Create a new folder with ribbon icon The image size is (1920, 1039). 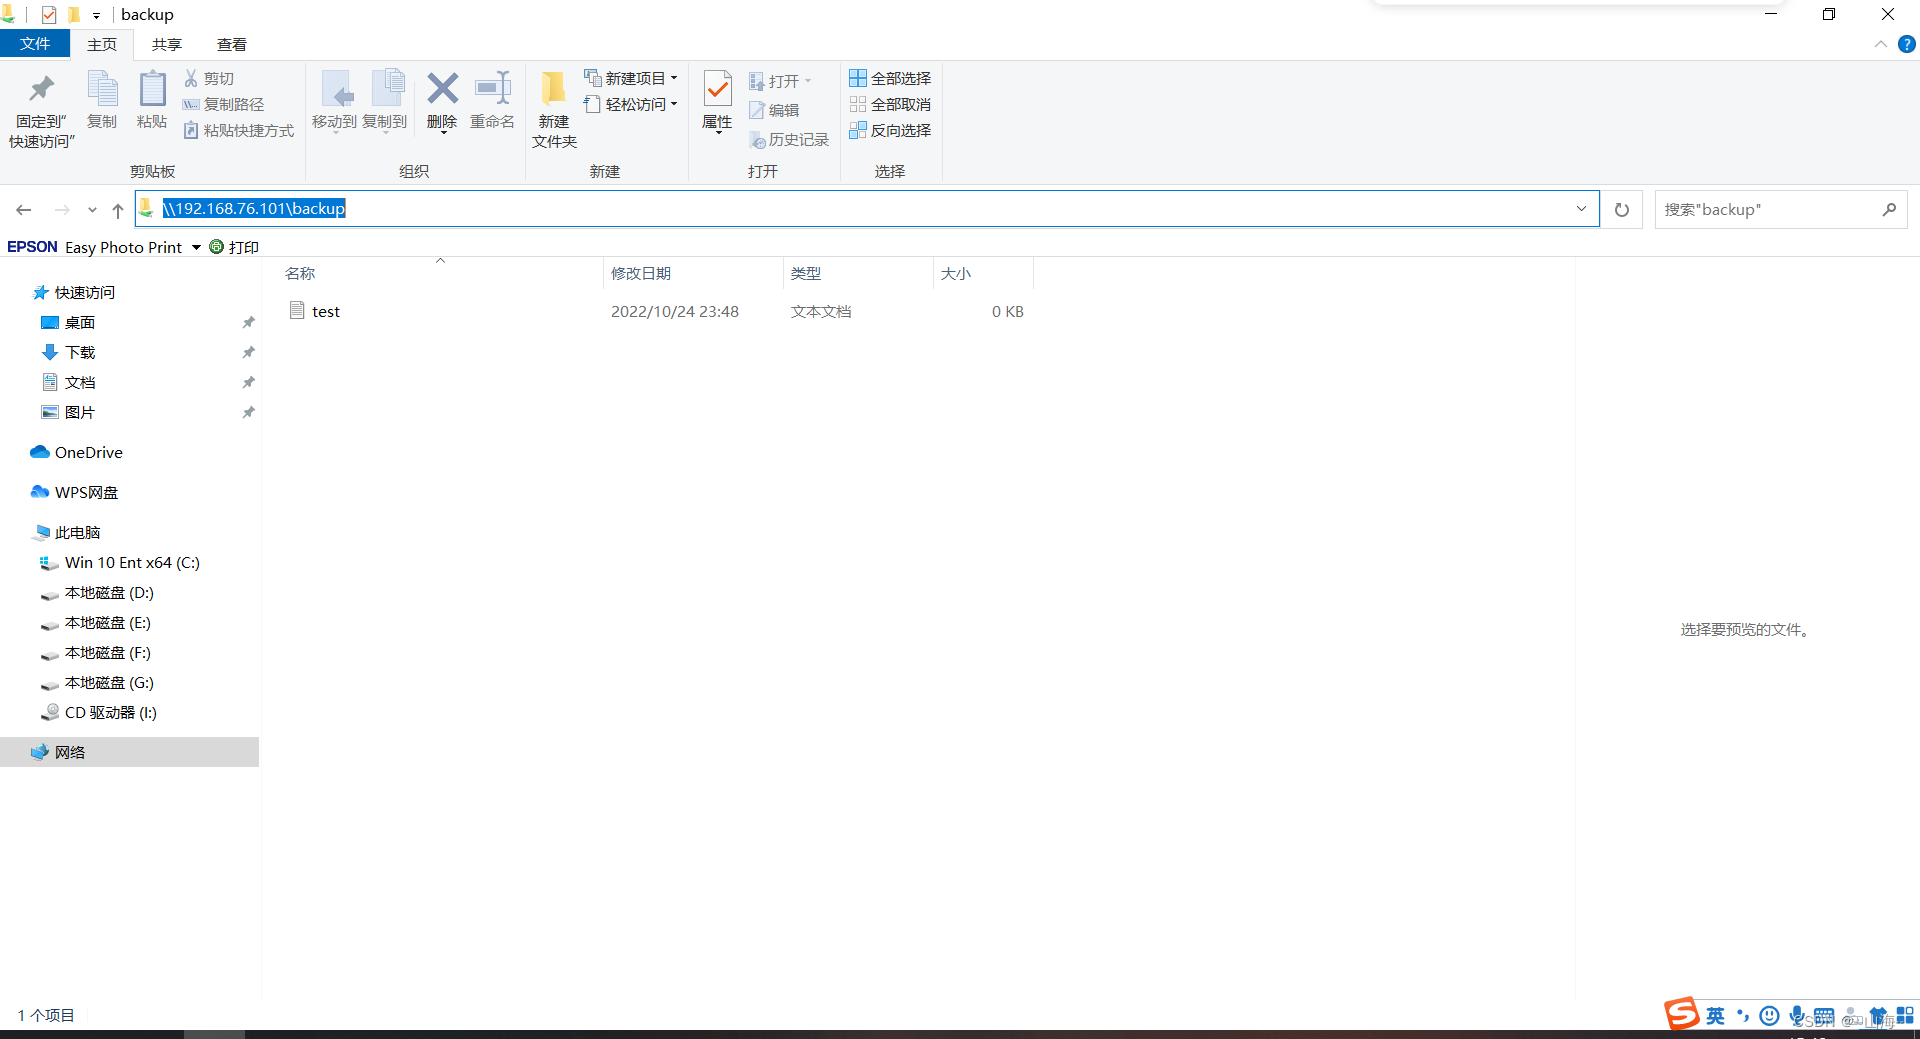553,90
